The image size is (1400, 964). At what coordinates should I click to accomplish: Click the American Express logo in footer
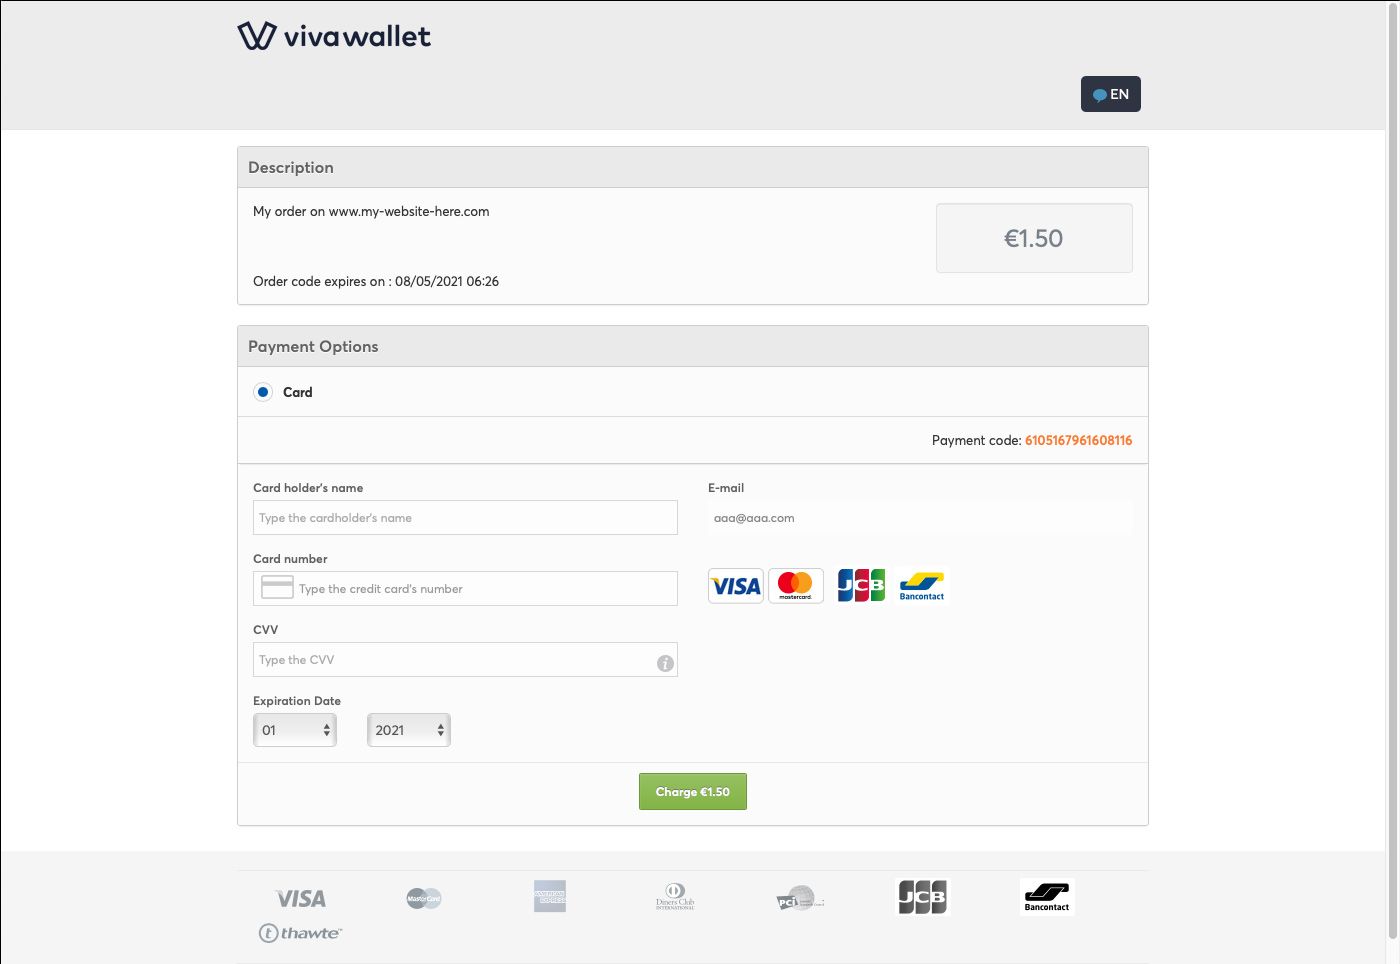(550, 896)
